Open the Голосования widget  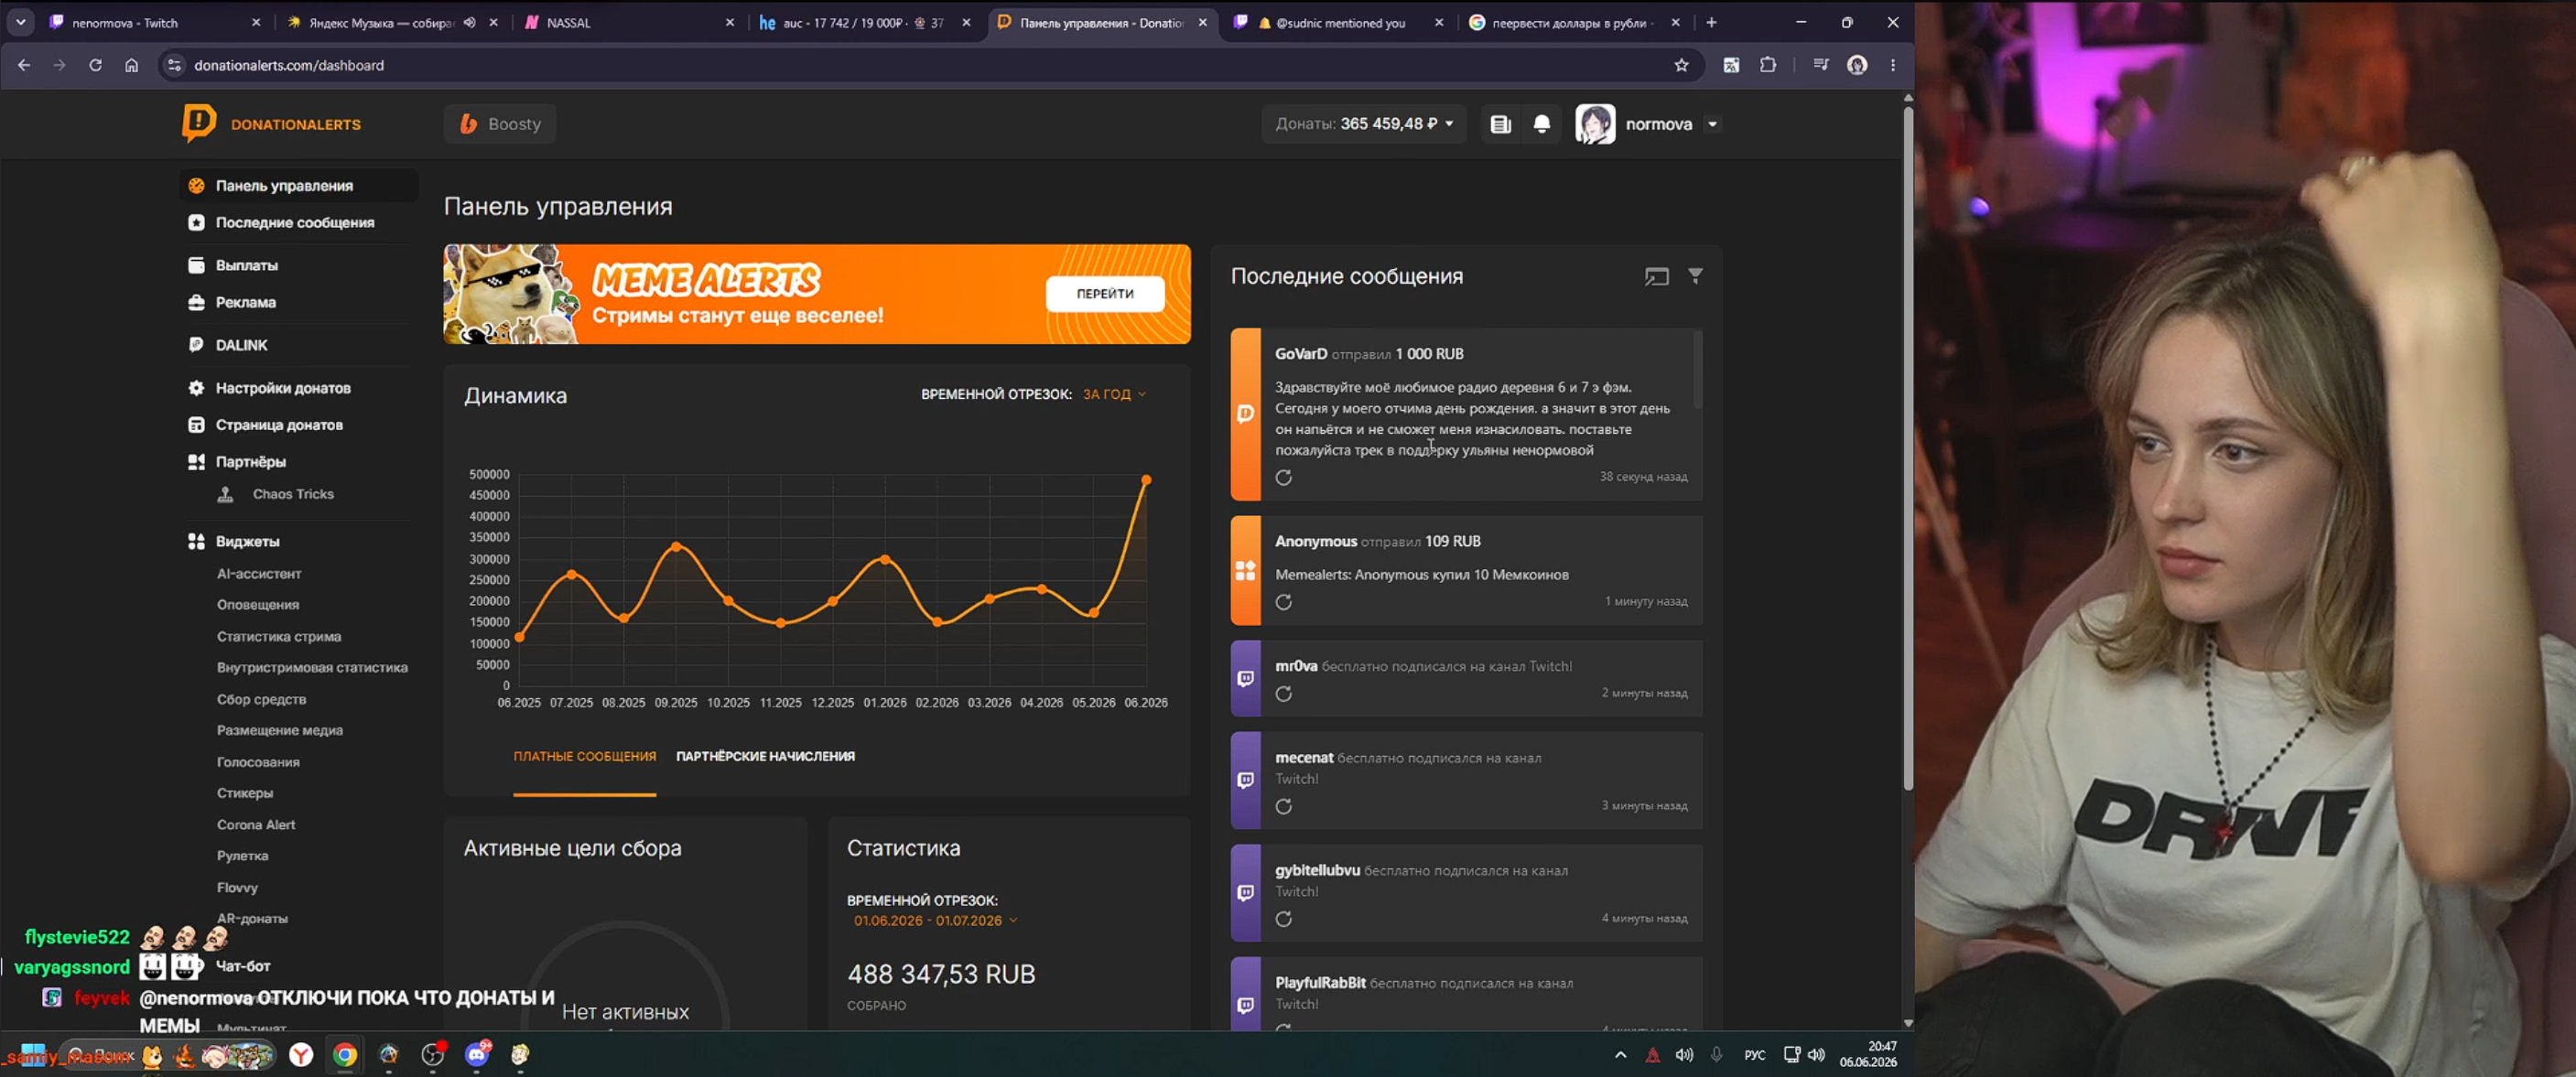(x=258, y=762)
